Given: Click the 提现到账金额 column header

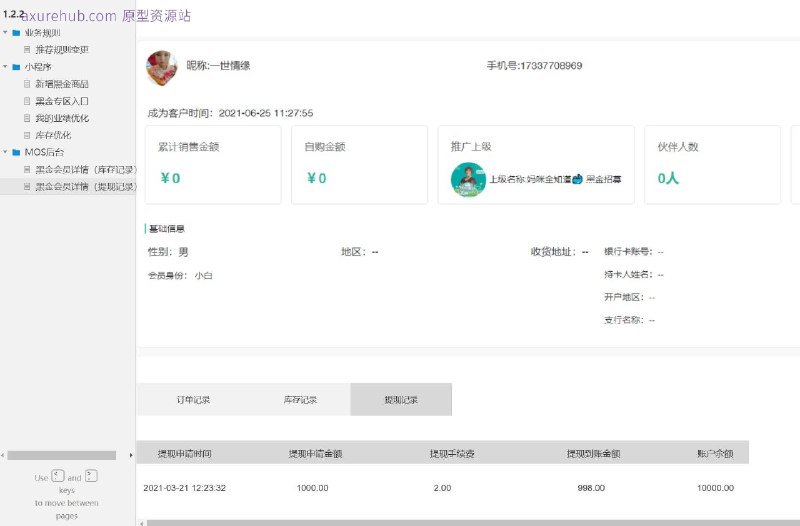Looking at the screenshot, I should pos(593,454).
